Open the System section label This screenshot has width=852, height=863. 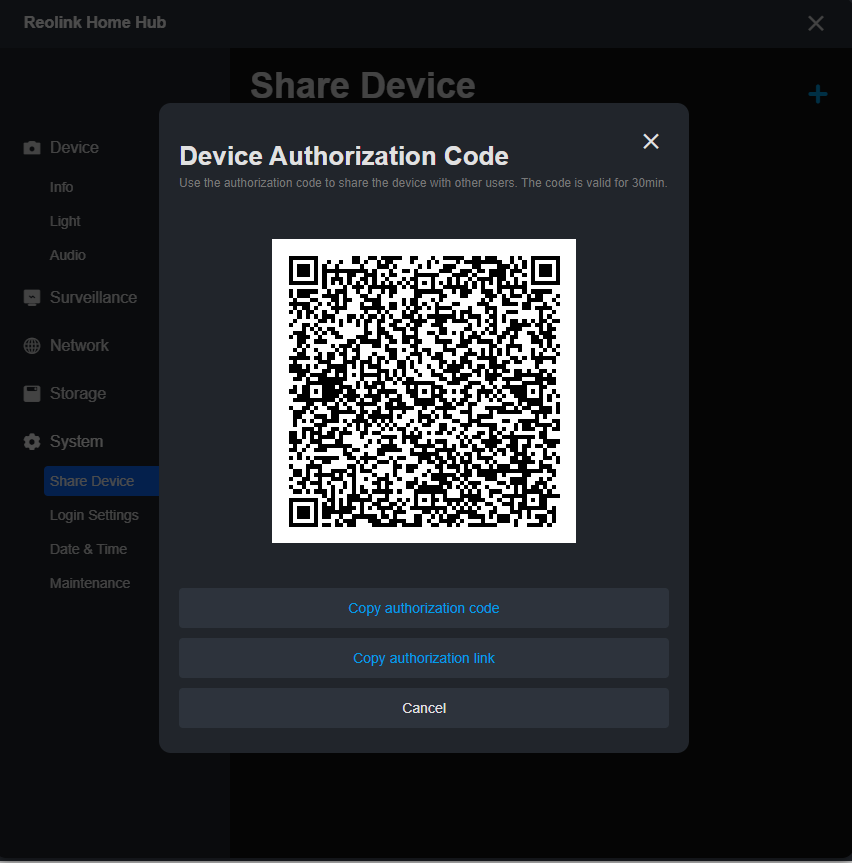click(77, 441)
